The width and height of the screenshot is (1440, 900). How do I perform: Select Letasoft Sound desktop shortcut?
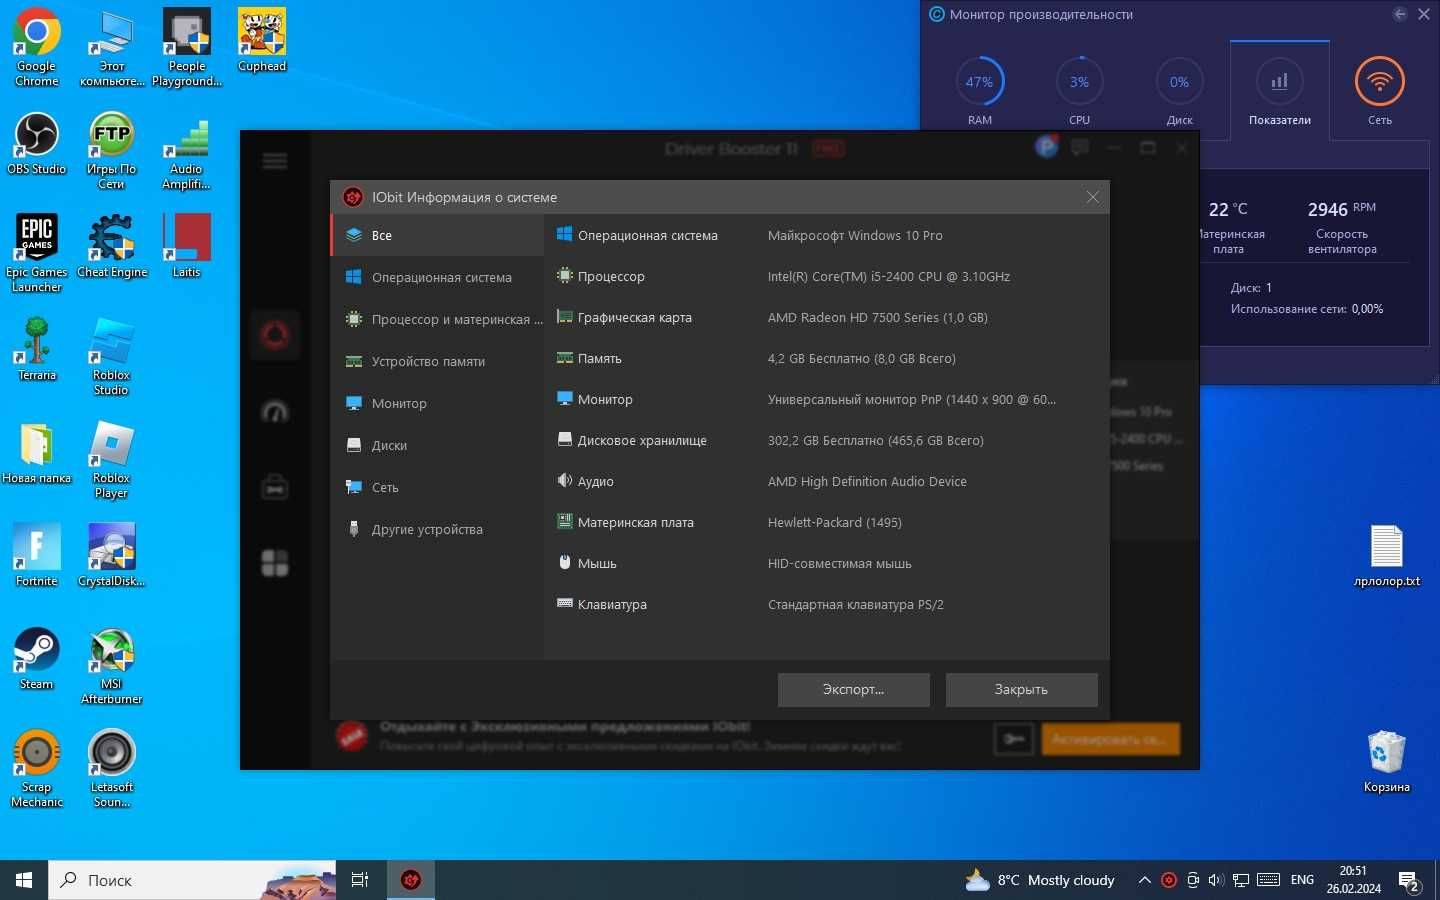[112, 768]
